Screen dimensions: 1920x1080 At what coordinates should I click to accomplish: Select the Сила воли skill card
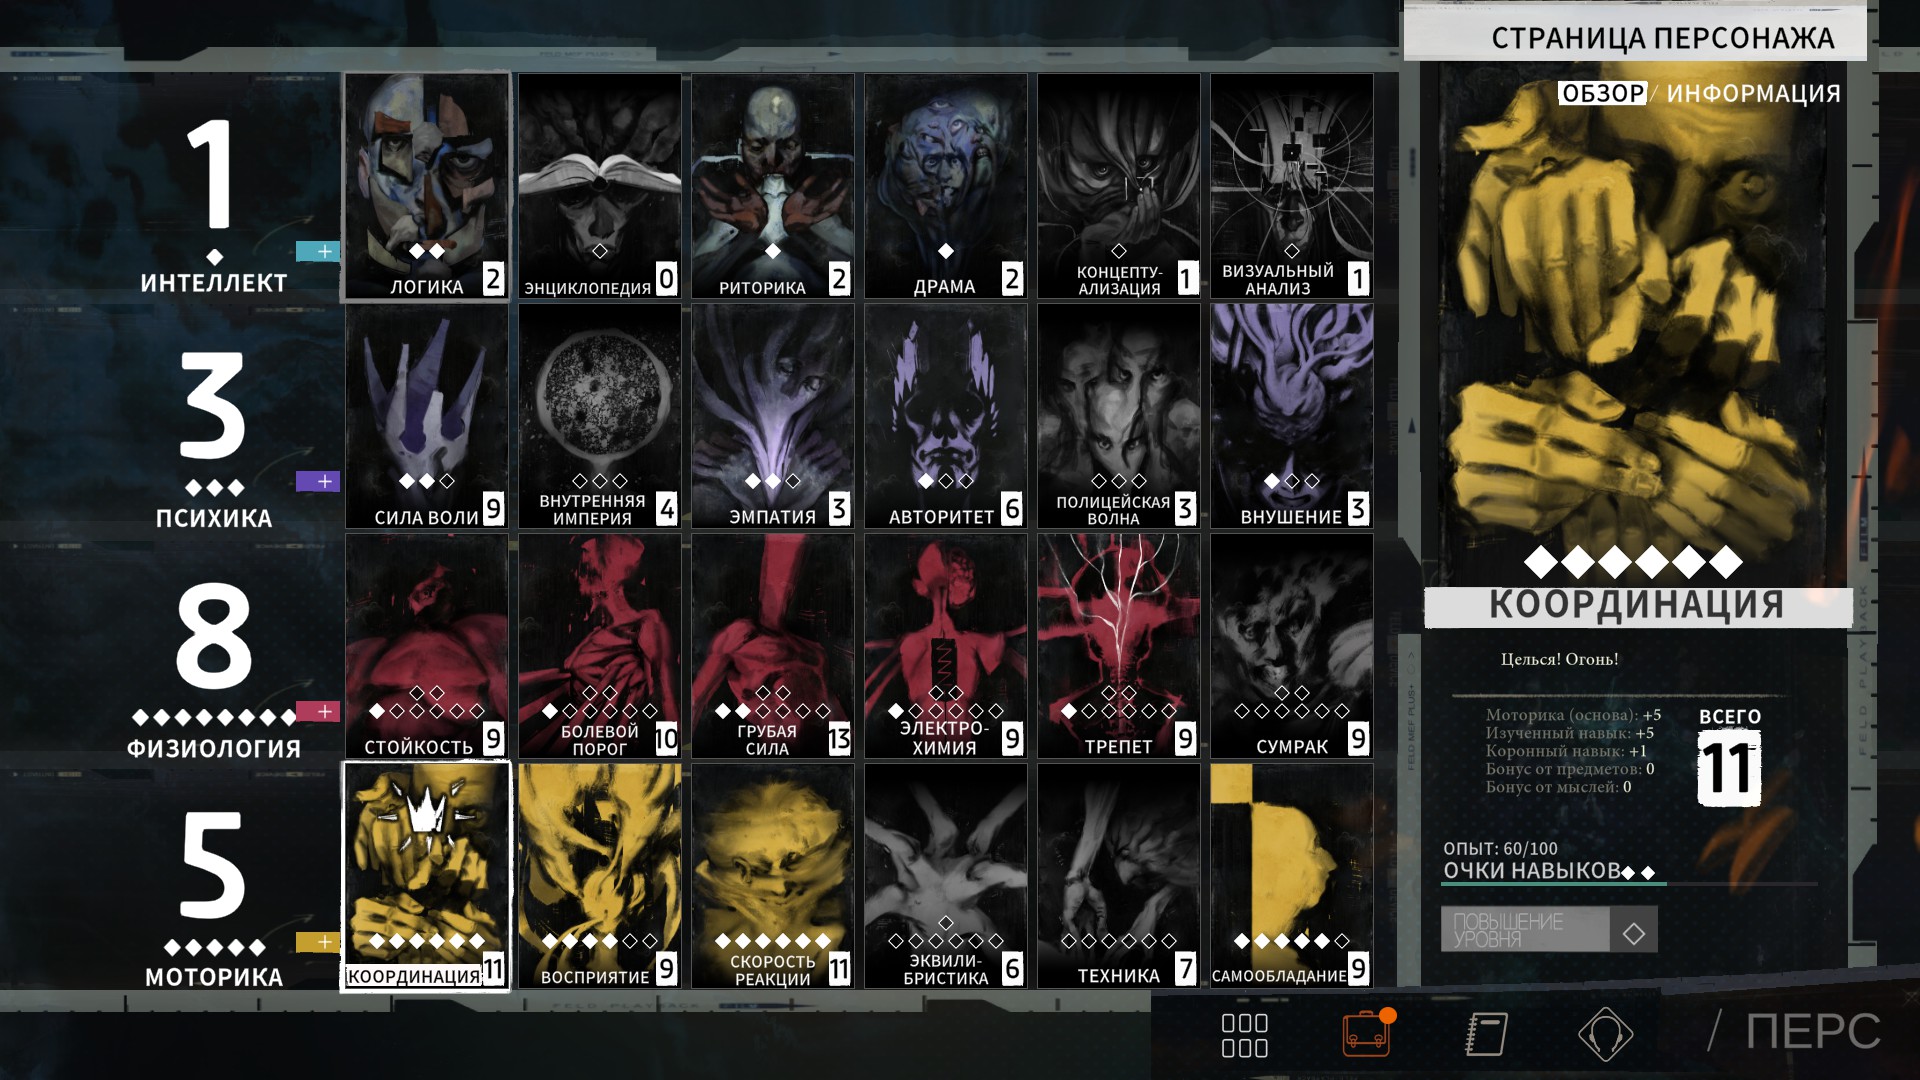427,416
